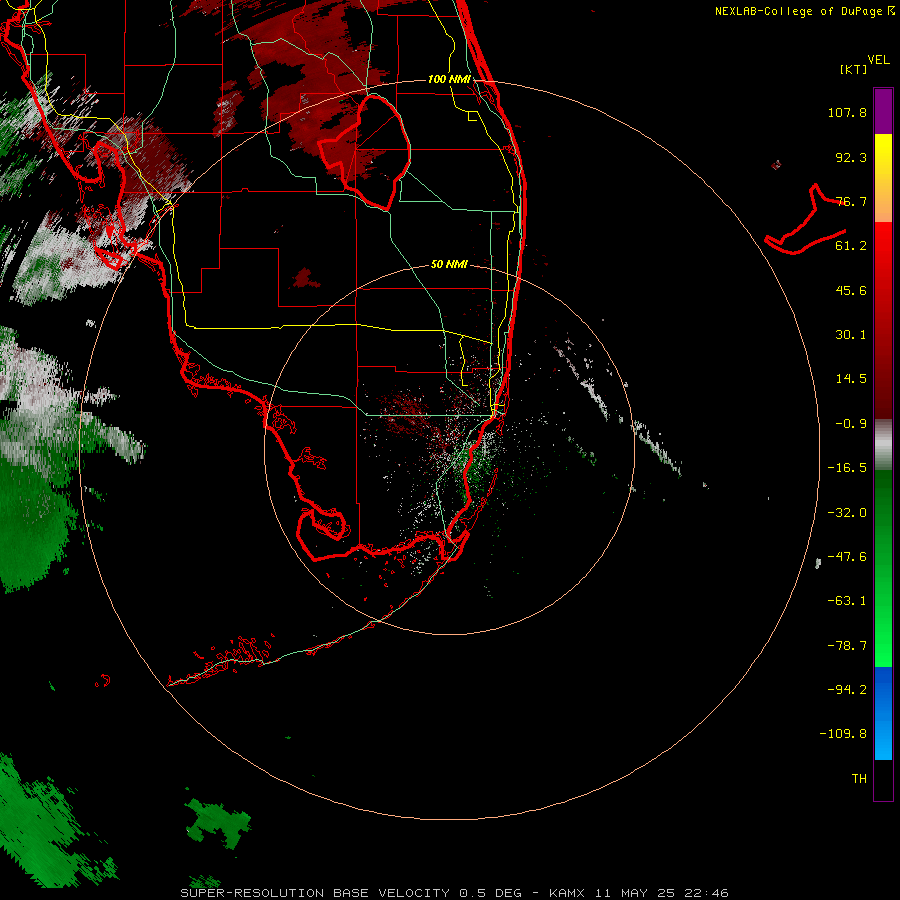Click the yellow segment of color bar

tap(883, 166)
